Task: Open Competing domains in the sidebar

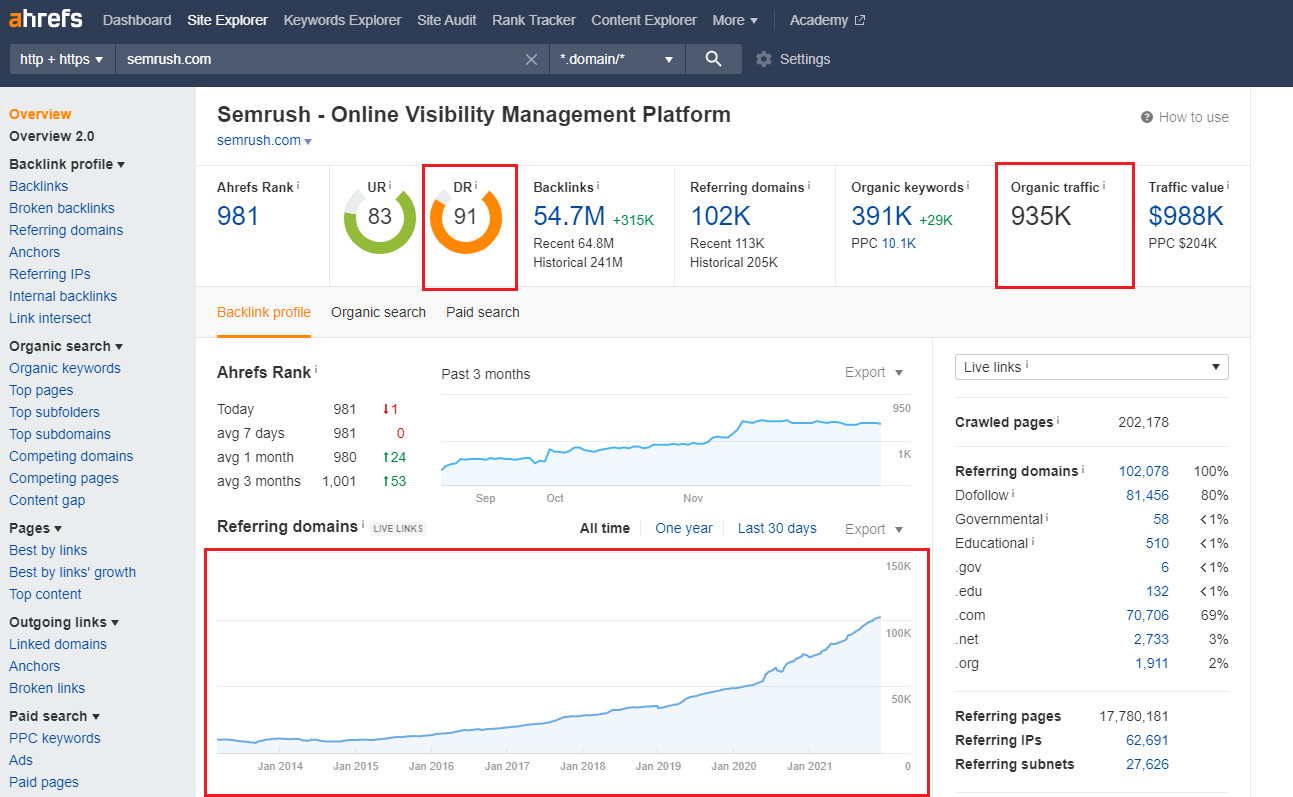Action: [x=71, y=456]
